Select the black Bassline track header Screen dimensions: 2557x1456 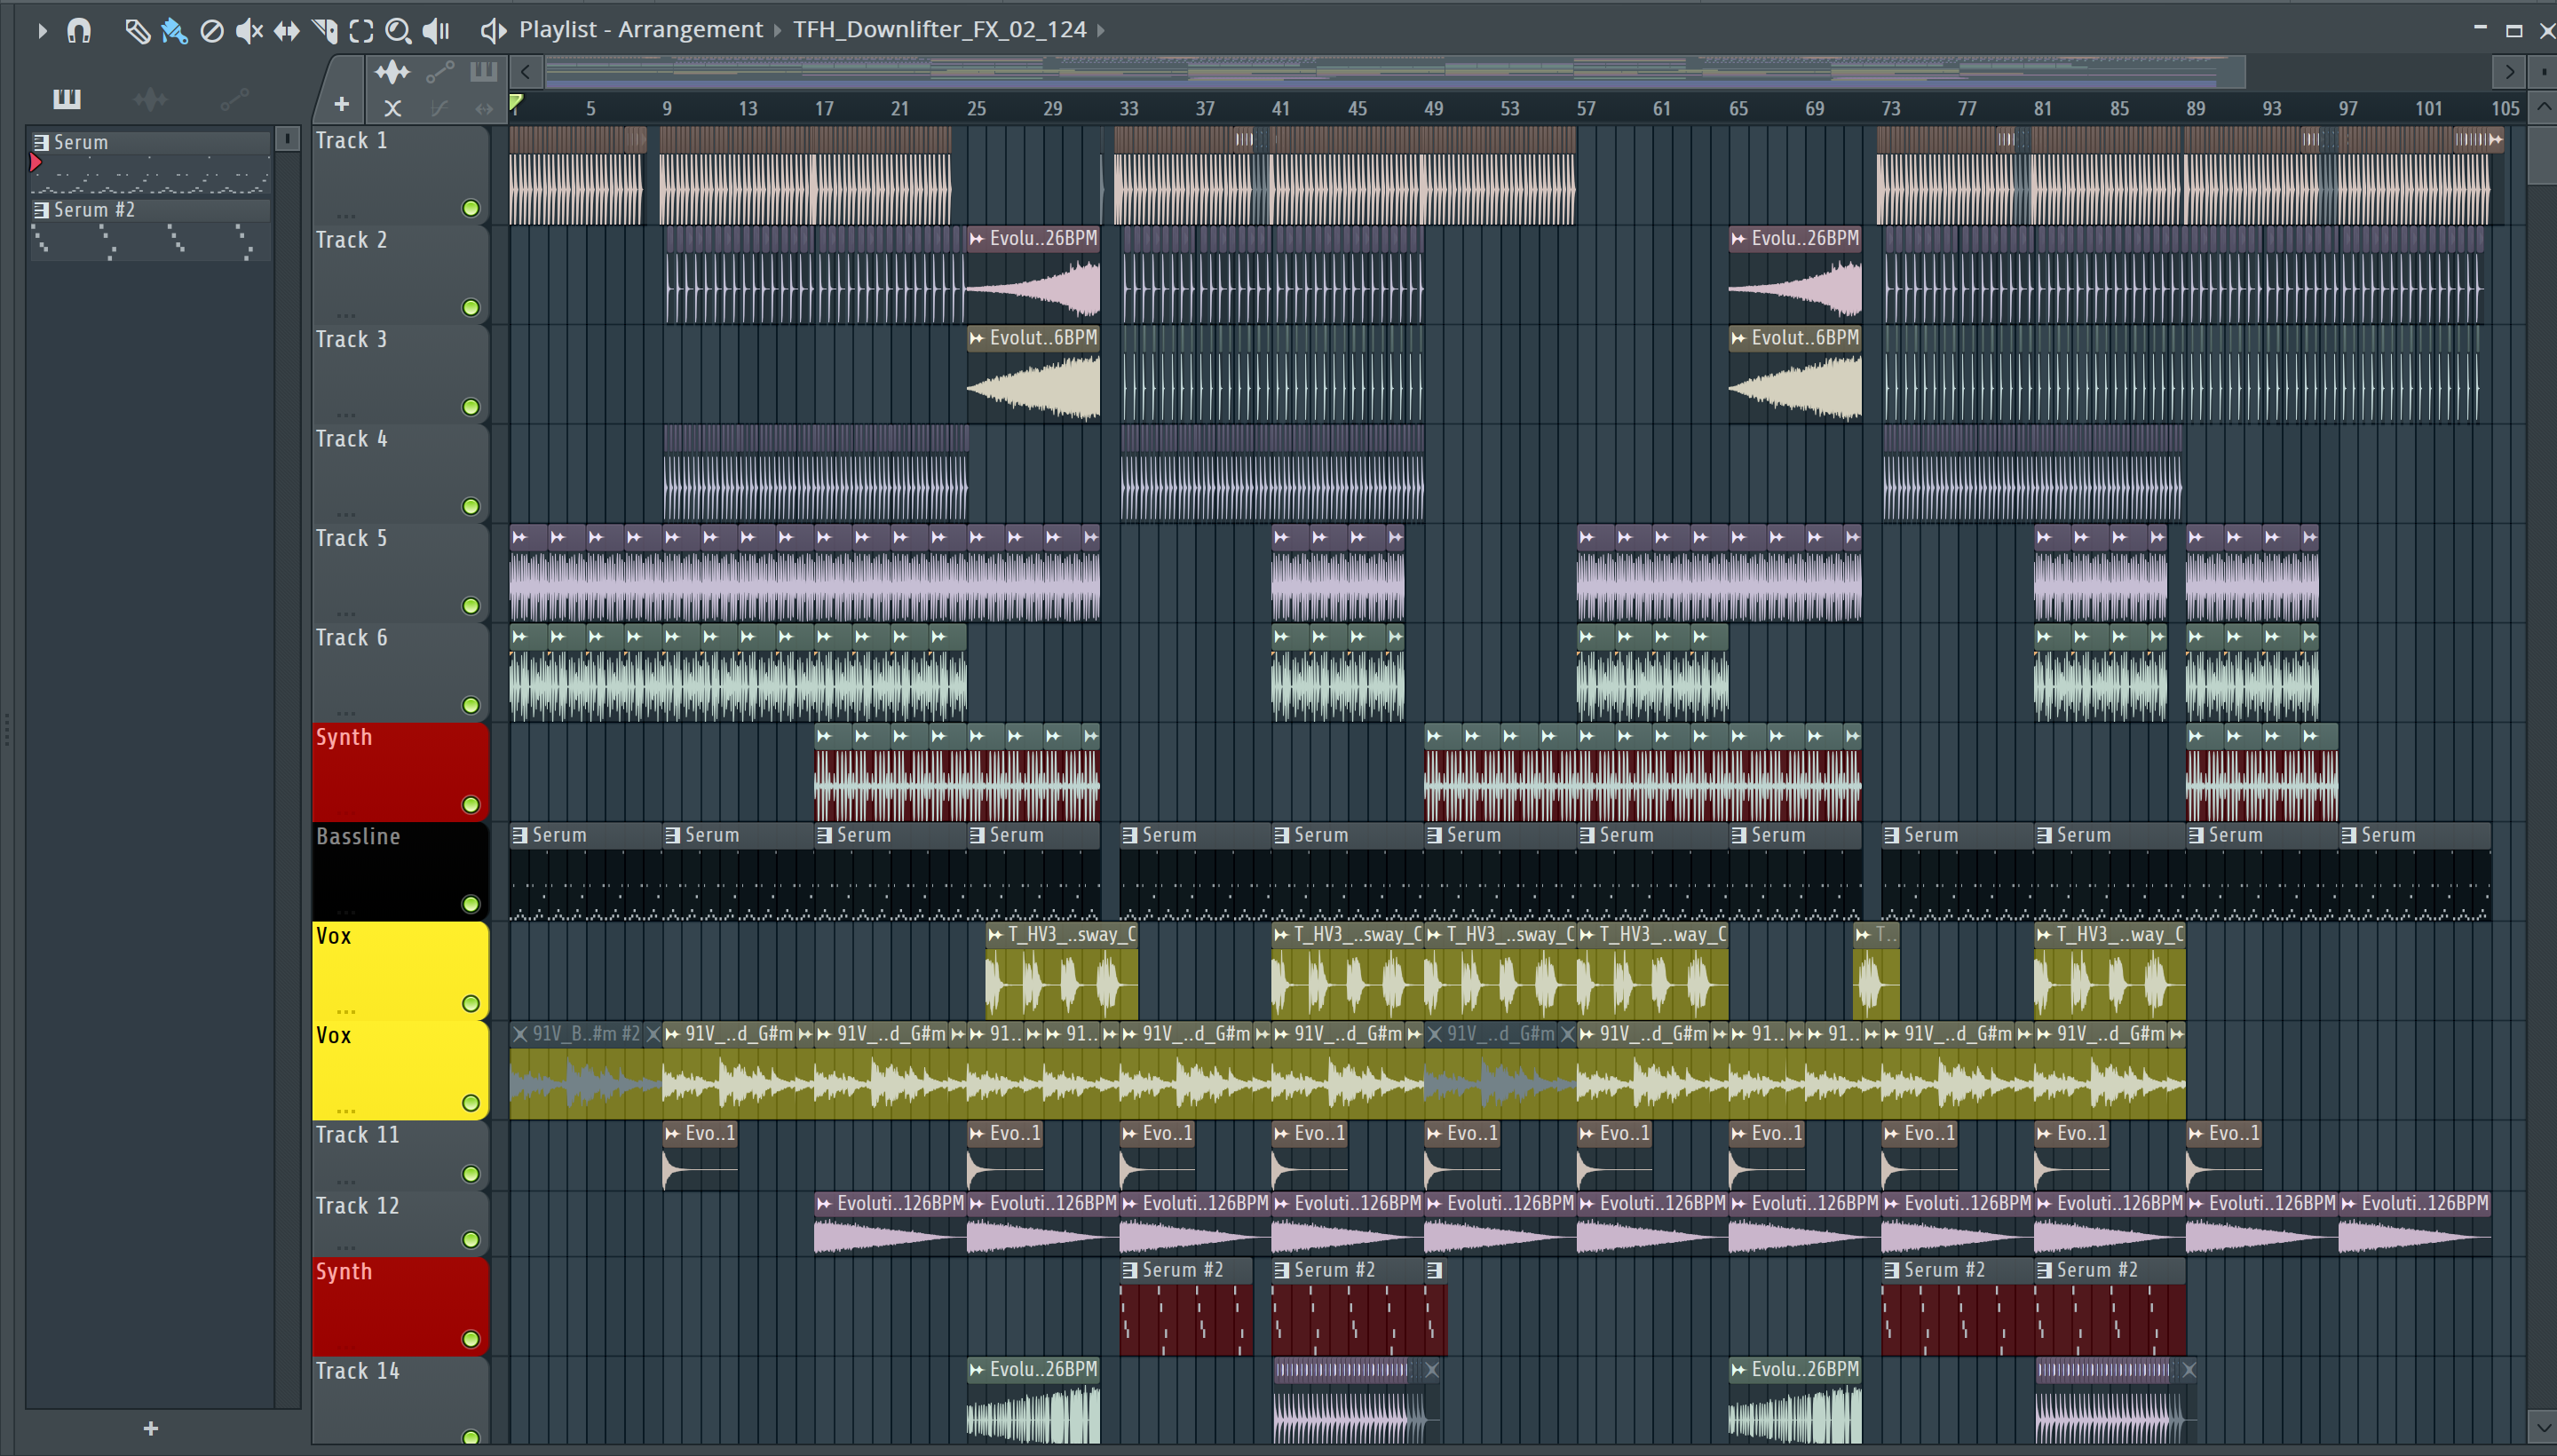pyautogui.click(x=400, y=870)
